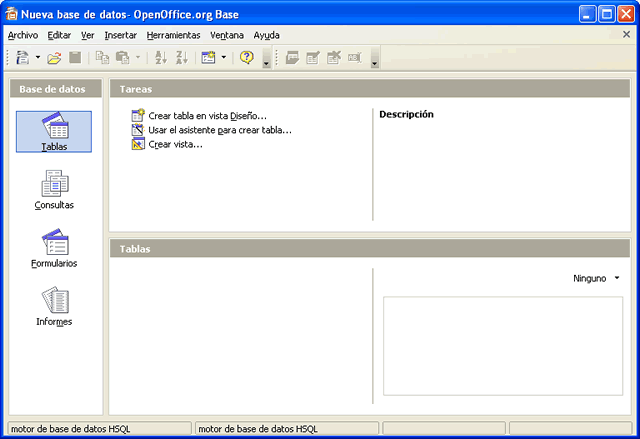Open the Ninguno preview dropdown
Viewport: 640px width, 439px height.
(596, 278)
